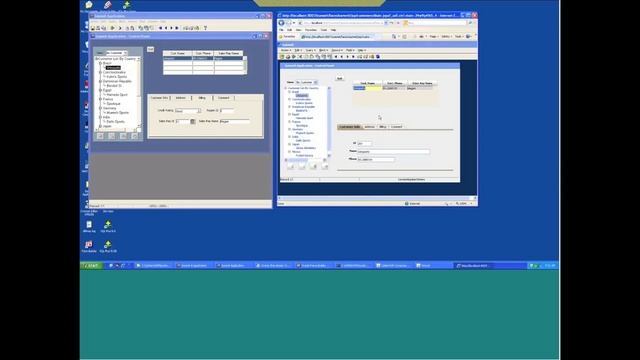The image size is (640, 360).
Task: Click the Name input field in the browser form
Action: (x=393, y=151)
